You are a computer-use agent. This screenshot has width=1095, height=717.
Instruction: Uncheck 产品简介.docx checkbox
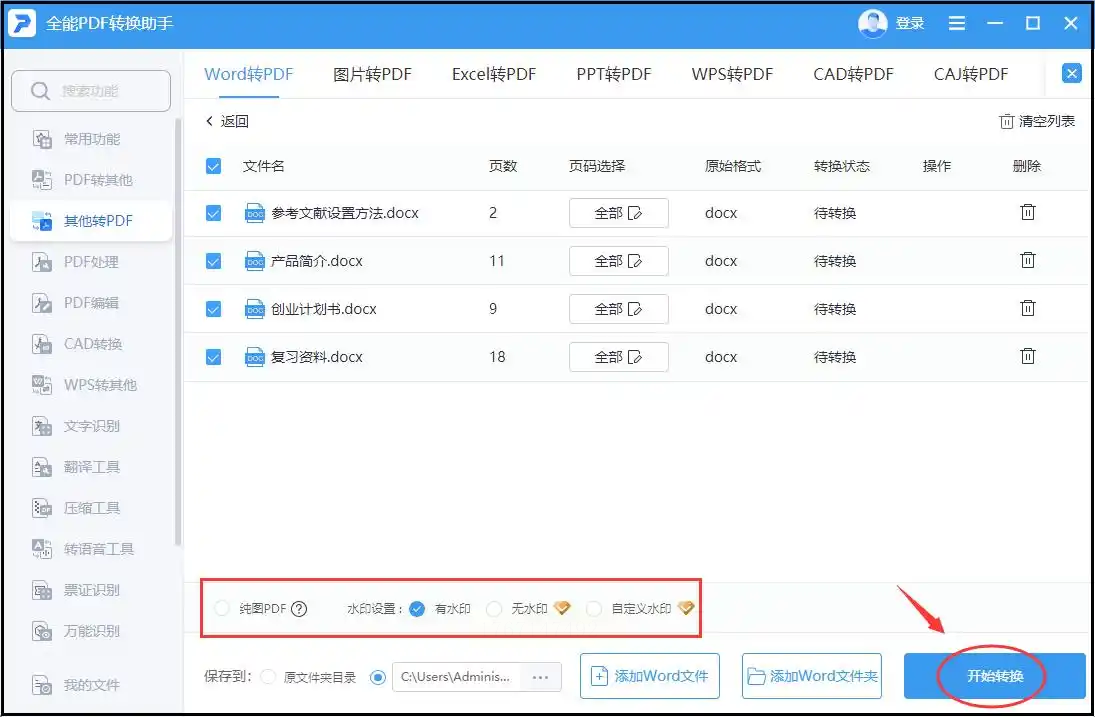[x=214, y=261]
